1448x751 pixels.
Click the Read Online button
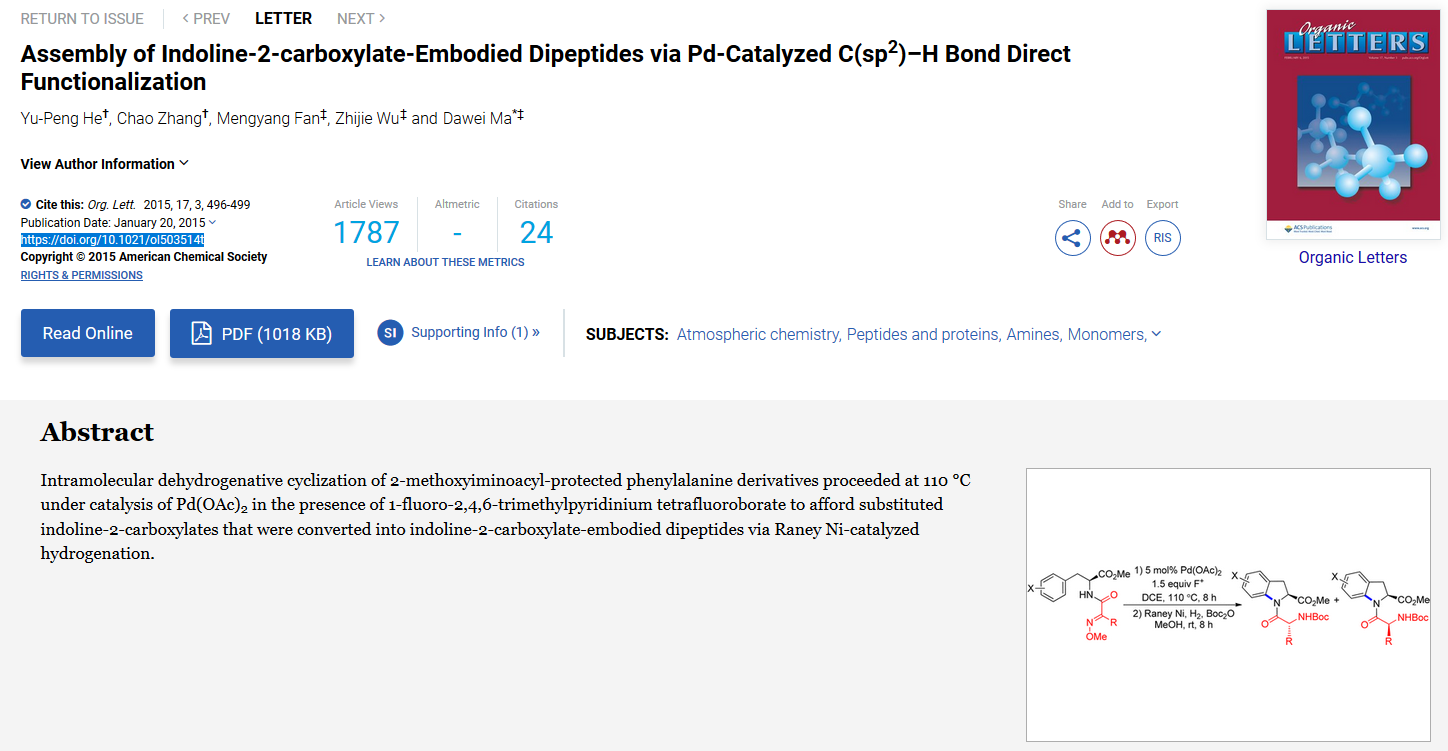point(88,333)
